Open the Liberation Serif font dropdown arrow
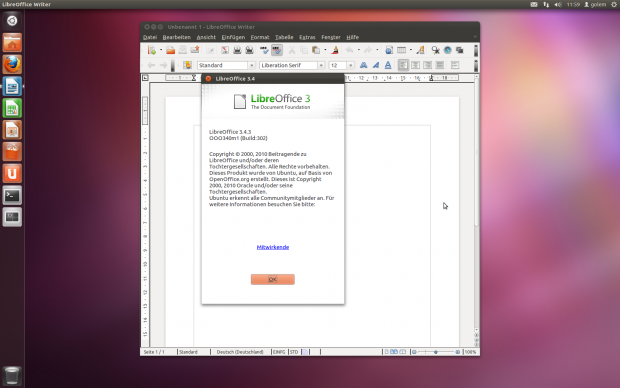The width and height of the screenshot is (620, 388). (x=321, y=65)
